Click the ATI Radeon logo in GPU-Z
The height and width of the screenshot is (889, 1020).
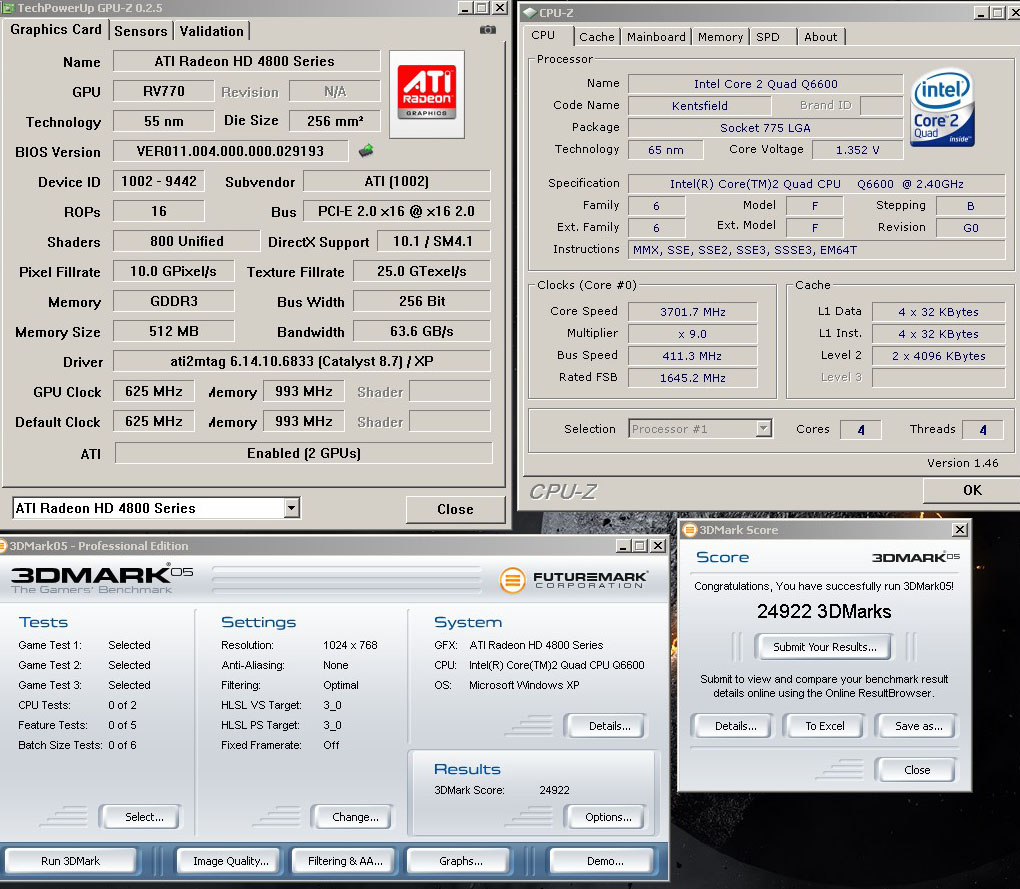pyautogui.click(x=427, y=94)
